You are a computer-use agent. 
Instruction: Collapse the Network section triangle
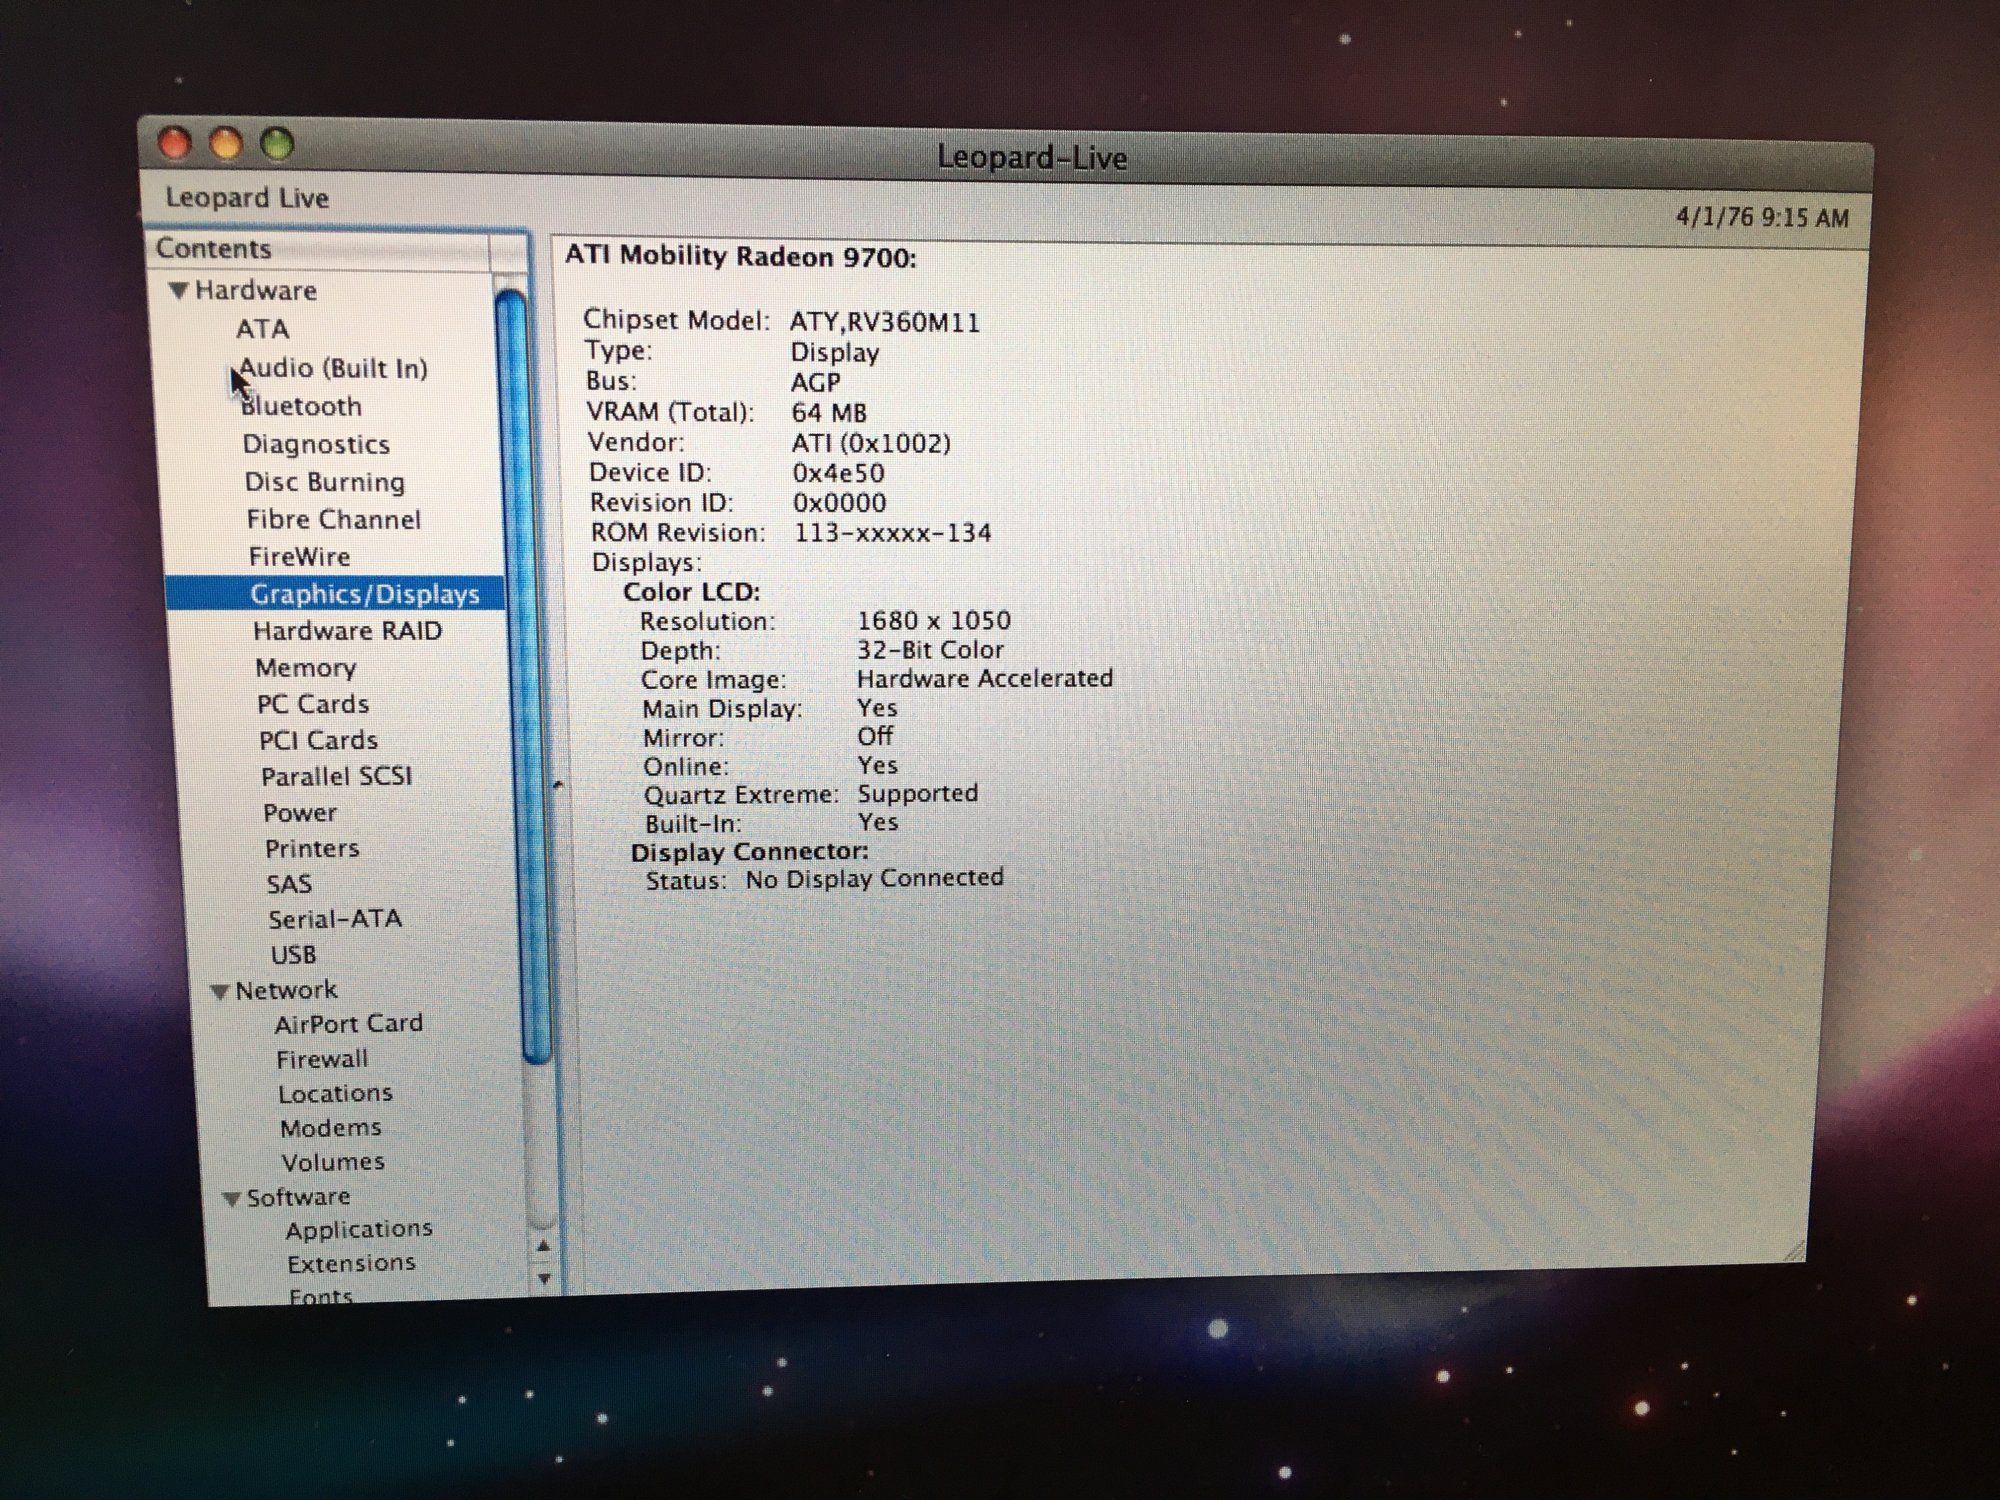click(220, 991)
